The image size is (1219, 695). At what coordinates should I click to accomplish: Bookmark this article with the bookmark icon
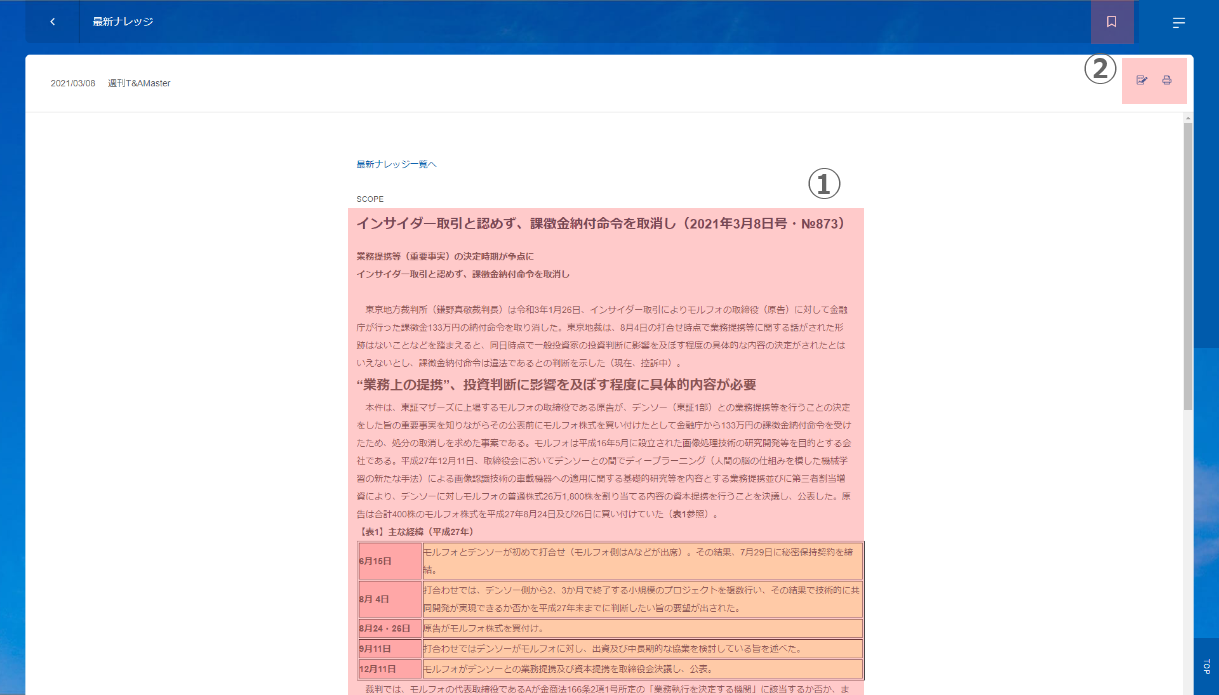pyautogui.click(x=1111, y=22)
